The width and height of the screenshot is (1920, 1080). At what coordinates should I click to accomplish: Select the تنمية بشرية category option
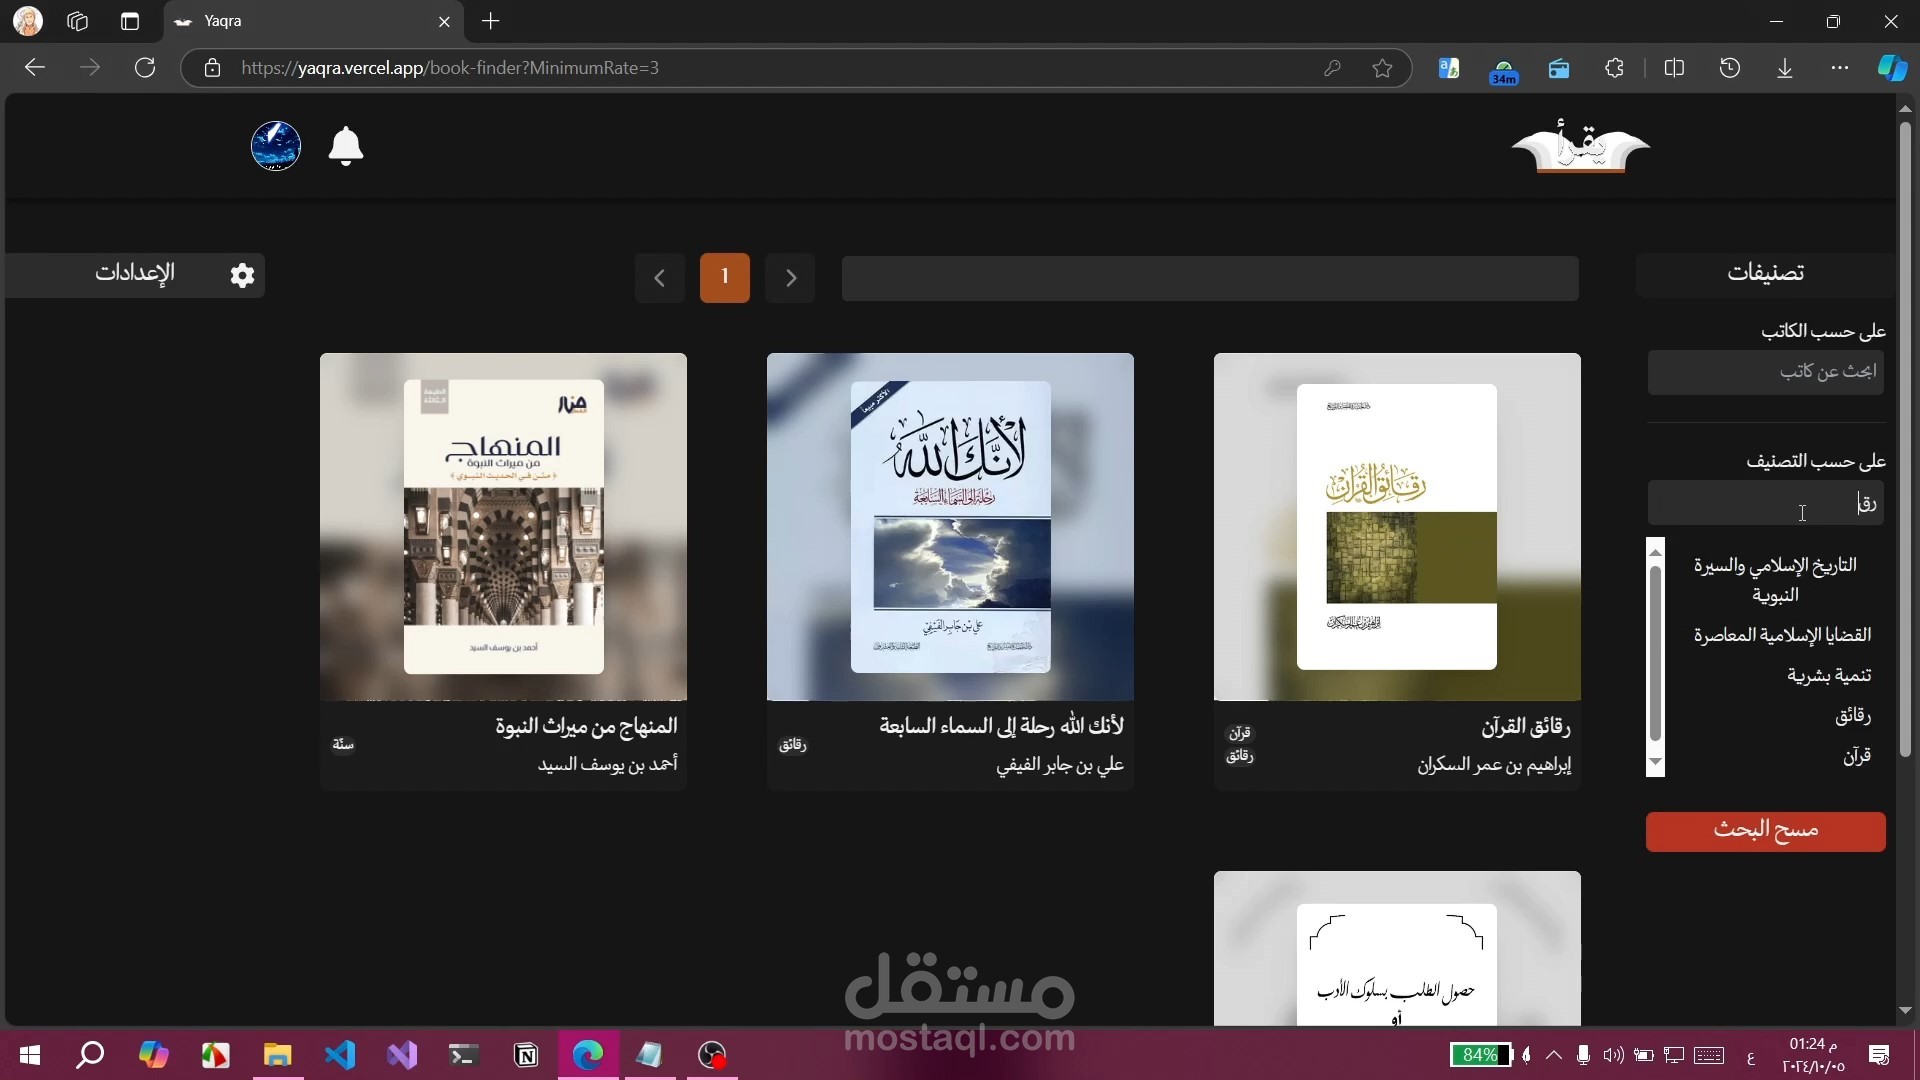(1828, 675)
